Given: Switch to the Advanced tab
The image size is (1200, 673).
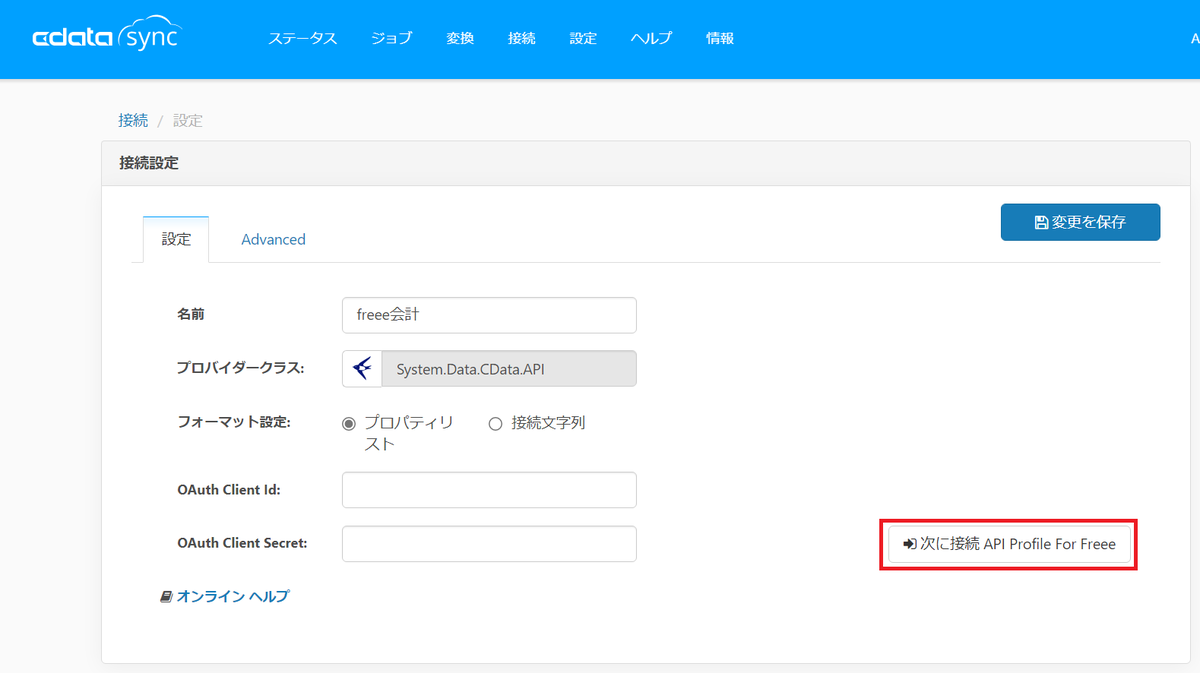Looking at the screenshot, I should (x=273, y=239).
